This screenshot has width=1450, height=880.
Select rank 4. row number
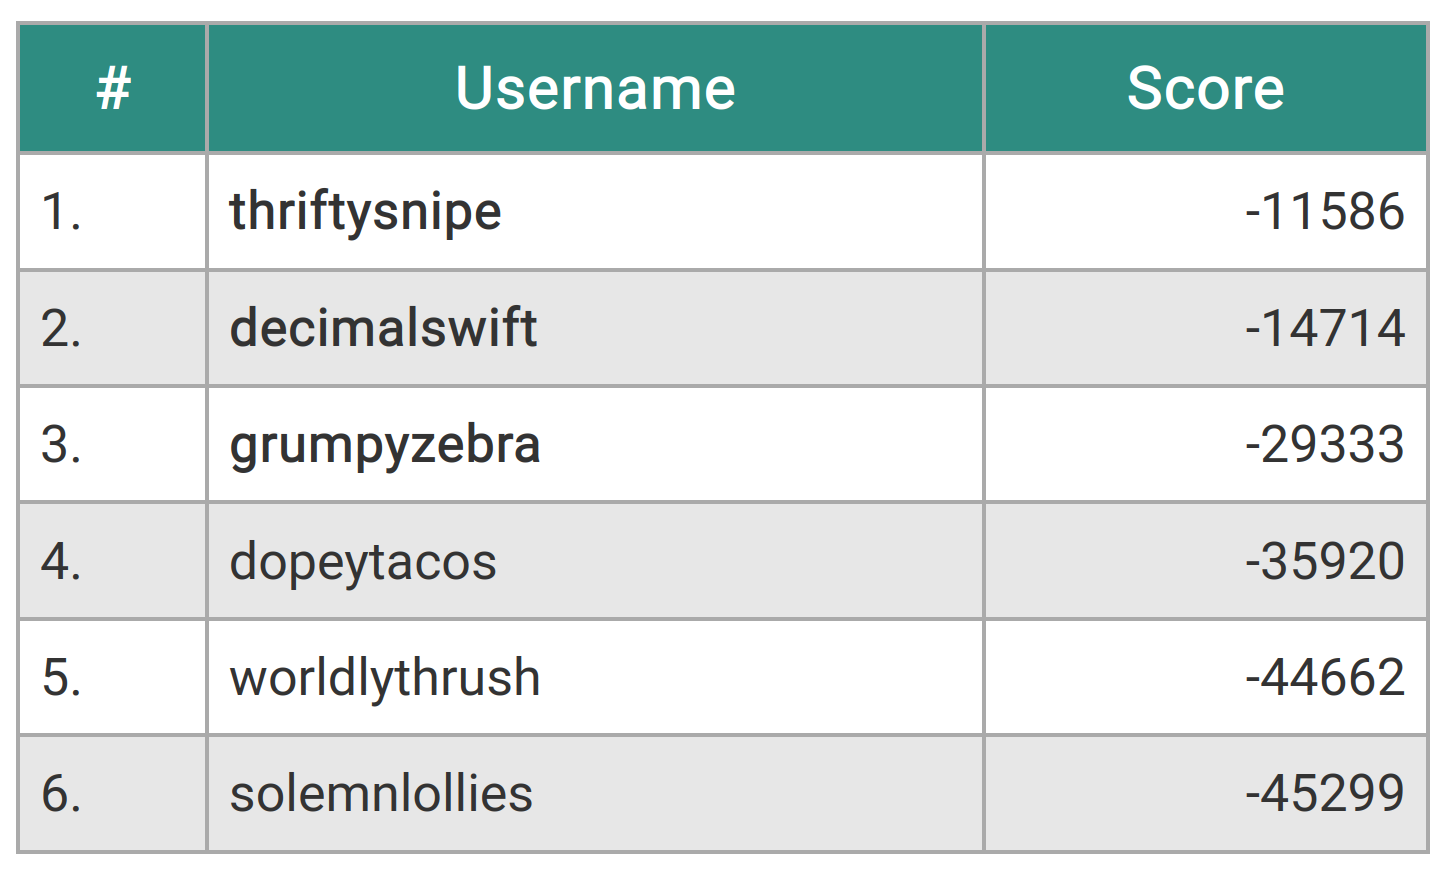click(x=61, y=561)
